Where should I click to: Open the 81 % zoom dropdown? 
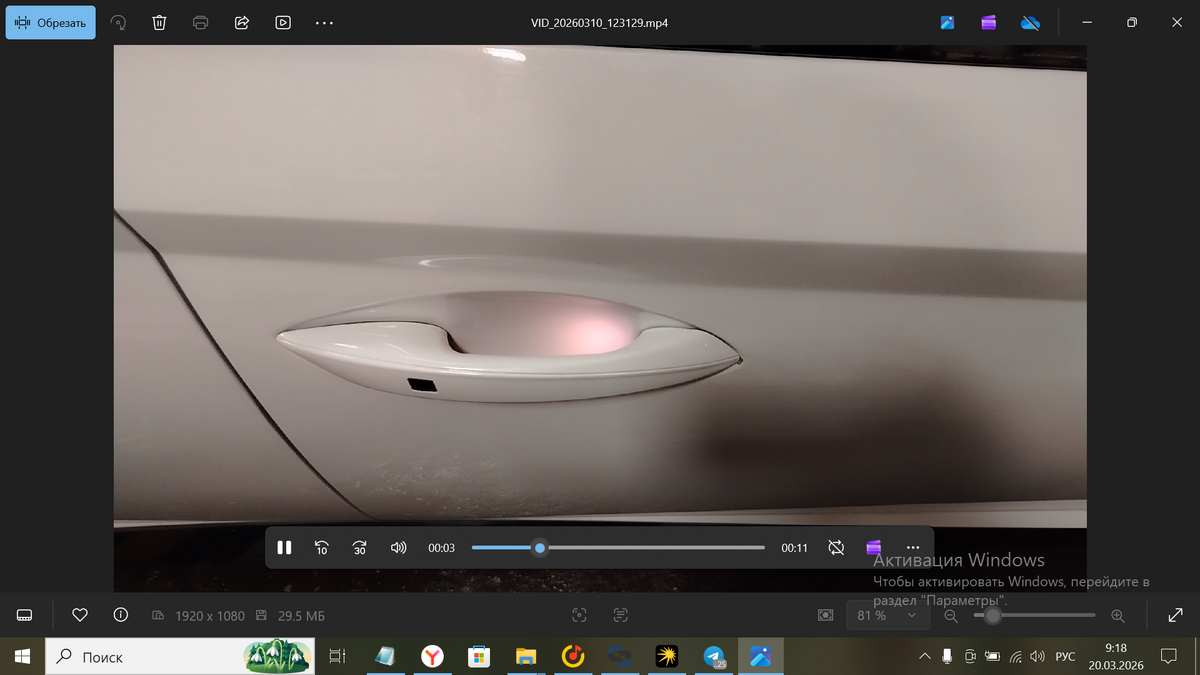click(x=886, y=616)
